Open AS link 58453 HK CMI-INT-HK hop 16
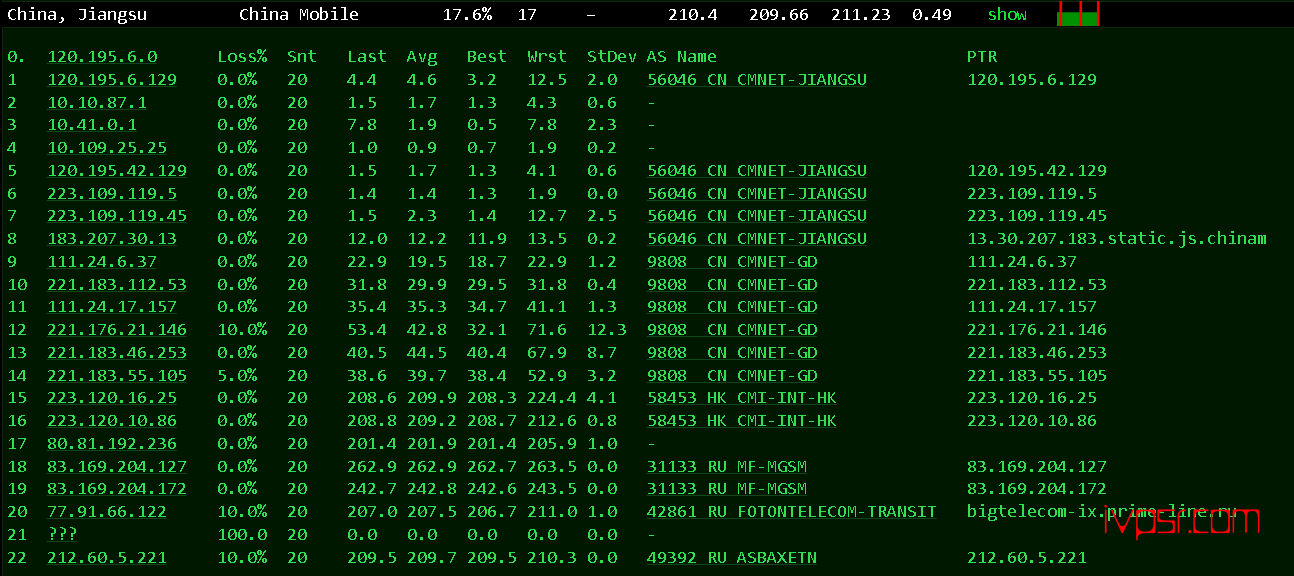Image resolution: width=1294 pixels, height=576 pixels. (742, 421)
